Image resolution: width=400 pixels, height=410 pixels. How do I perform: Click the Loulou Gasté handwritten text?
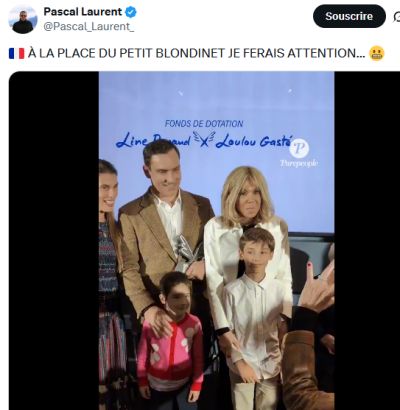point(254,141)
